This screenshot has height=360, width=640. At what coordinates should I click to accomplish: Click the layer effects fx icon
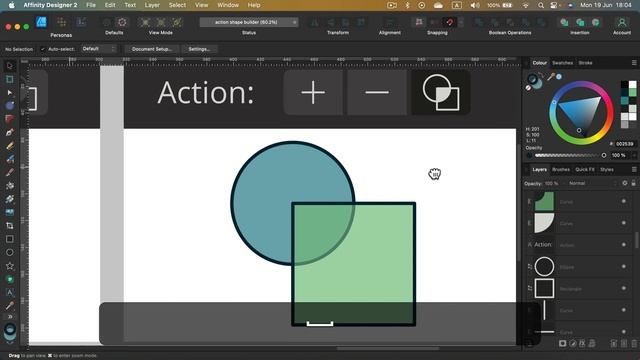tap(582, 344)
